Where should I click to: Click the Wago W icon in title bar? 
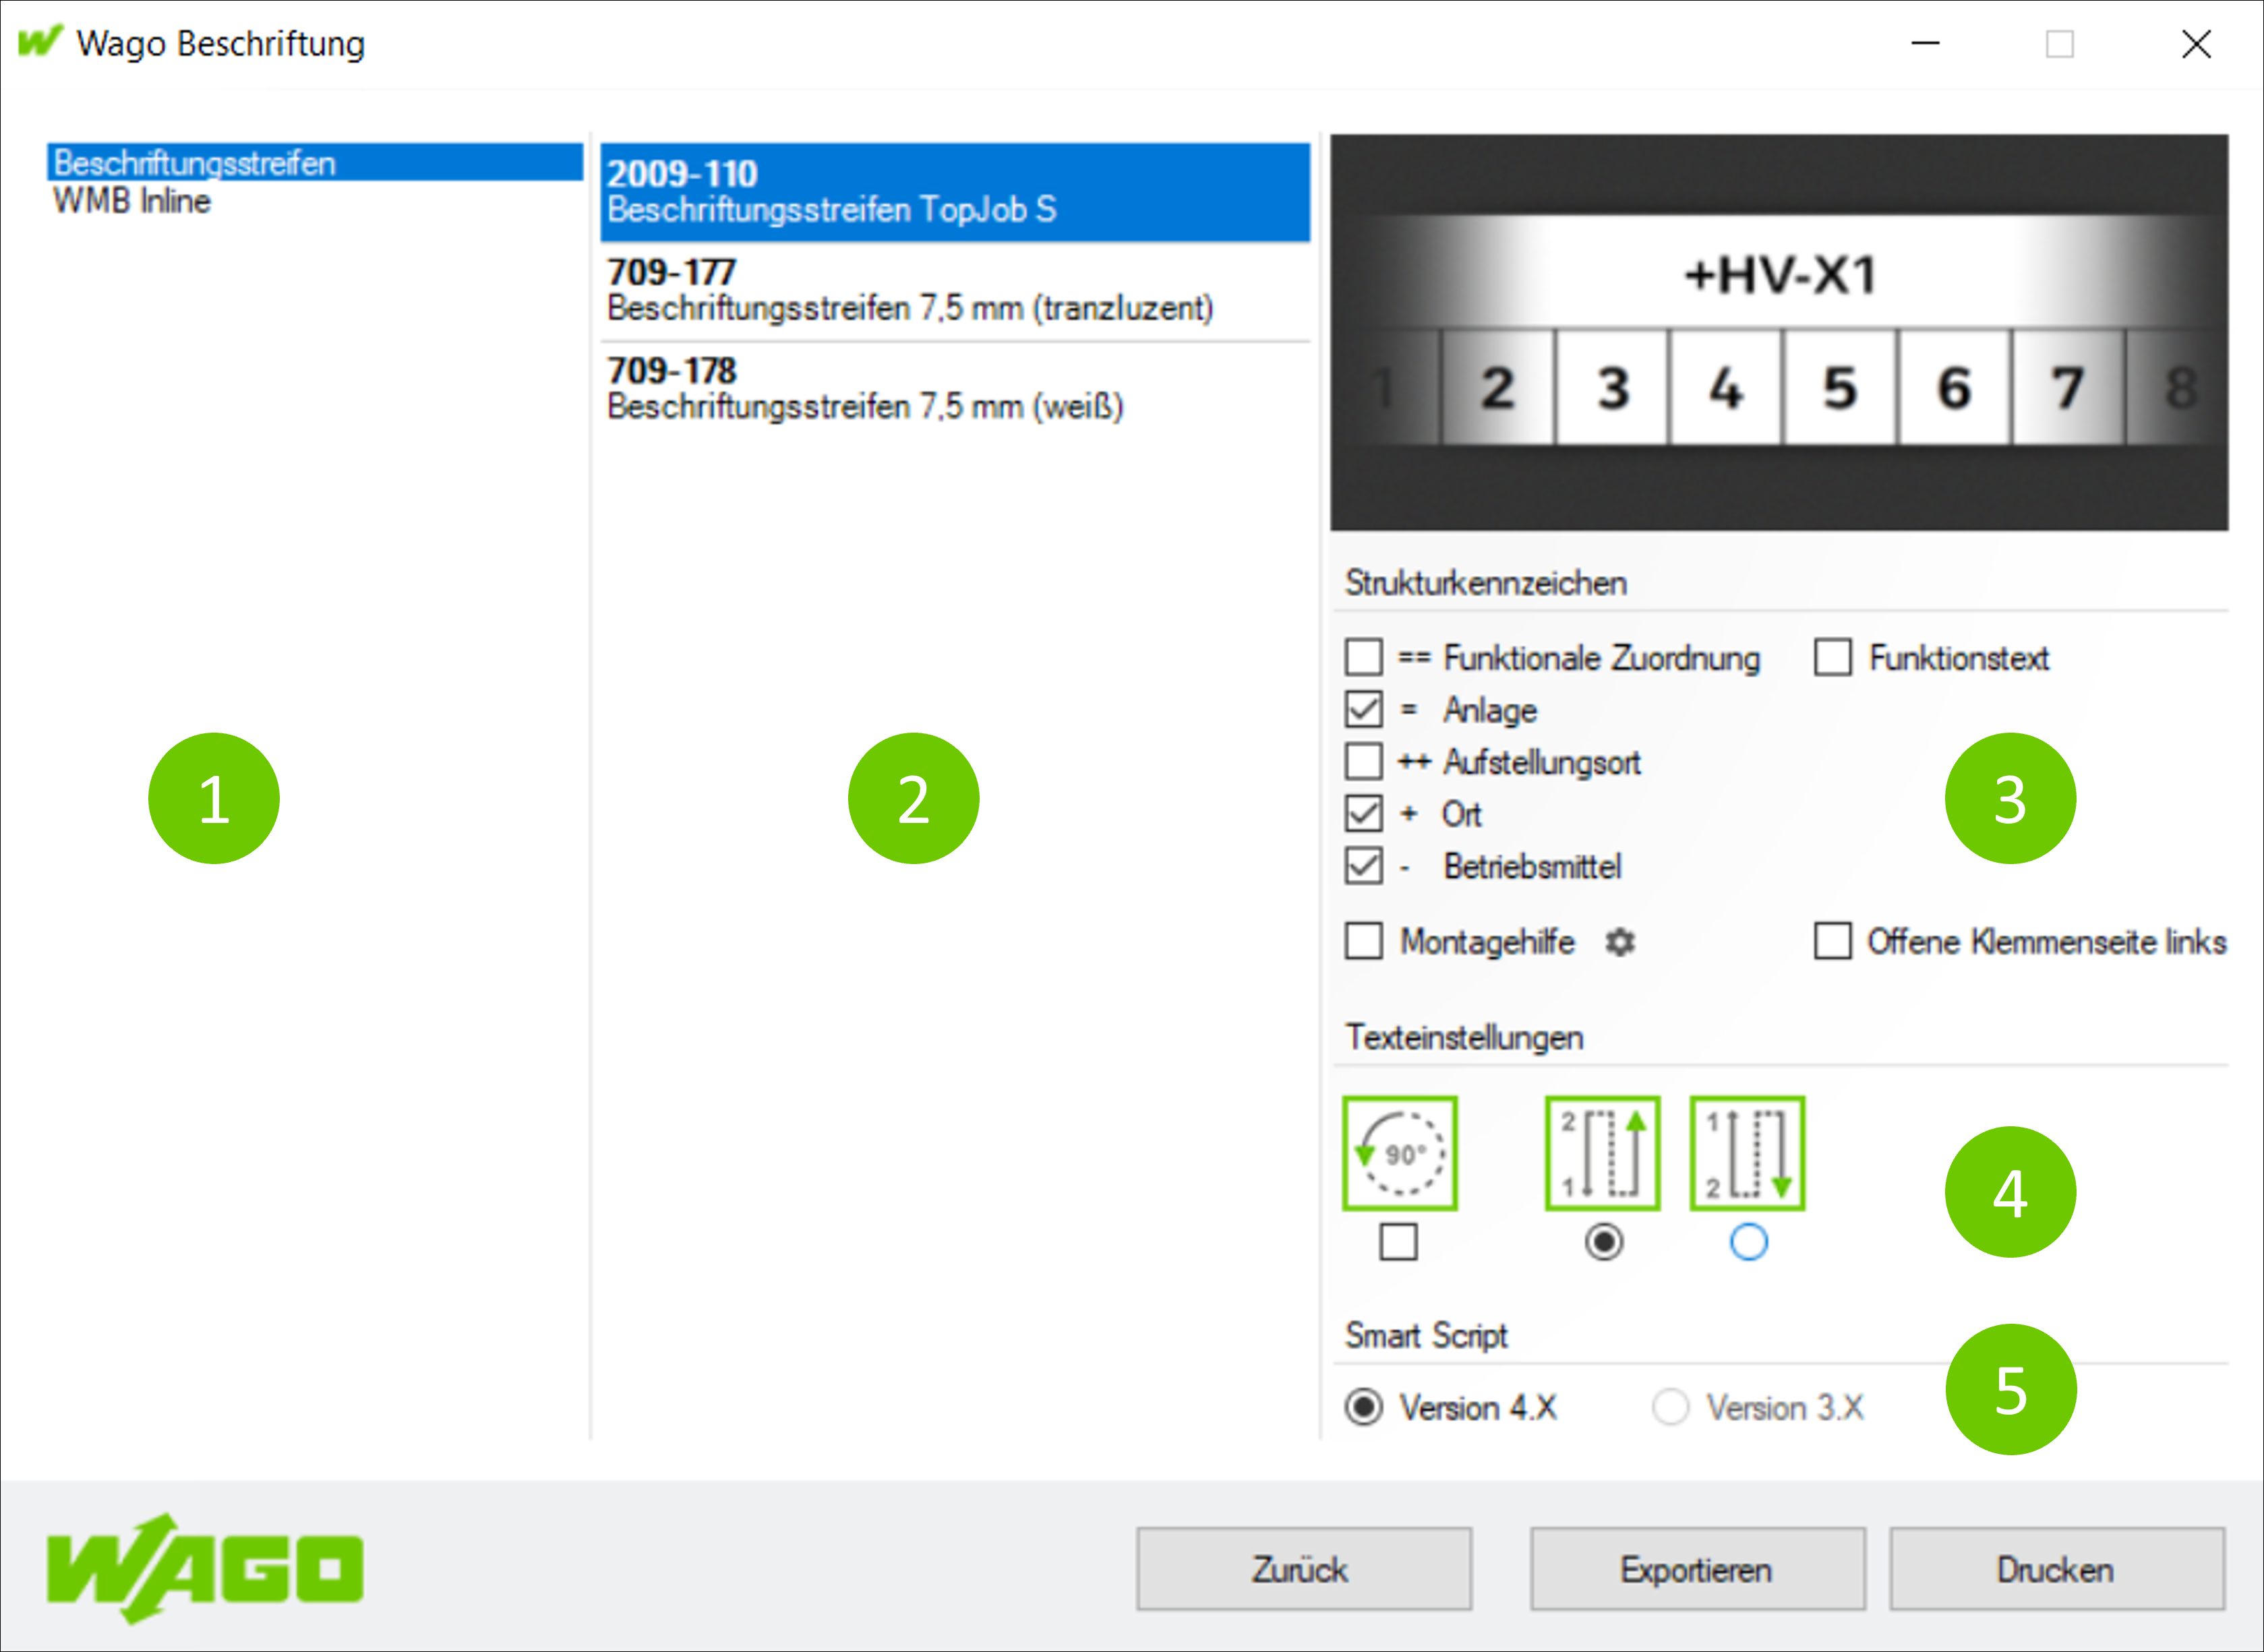pos(40,42)
